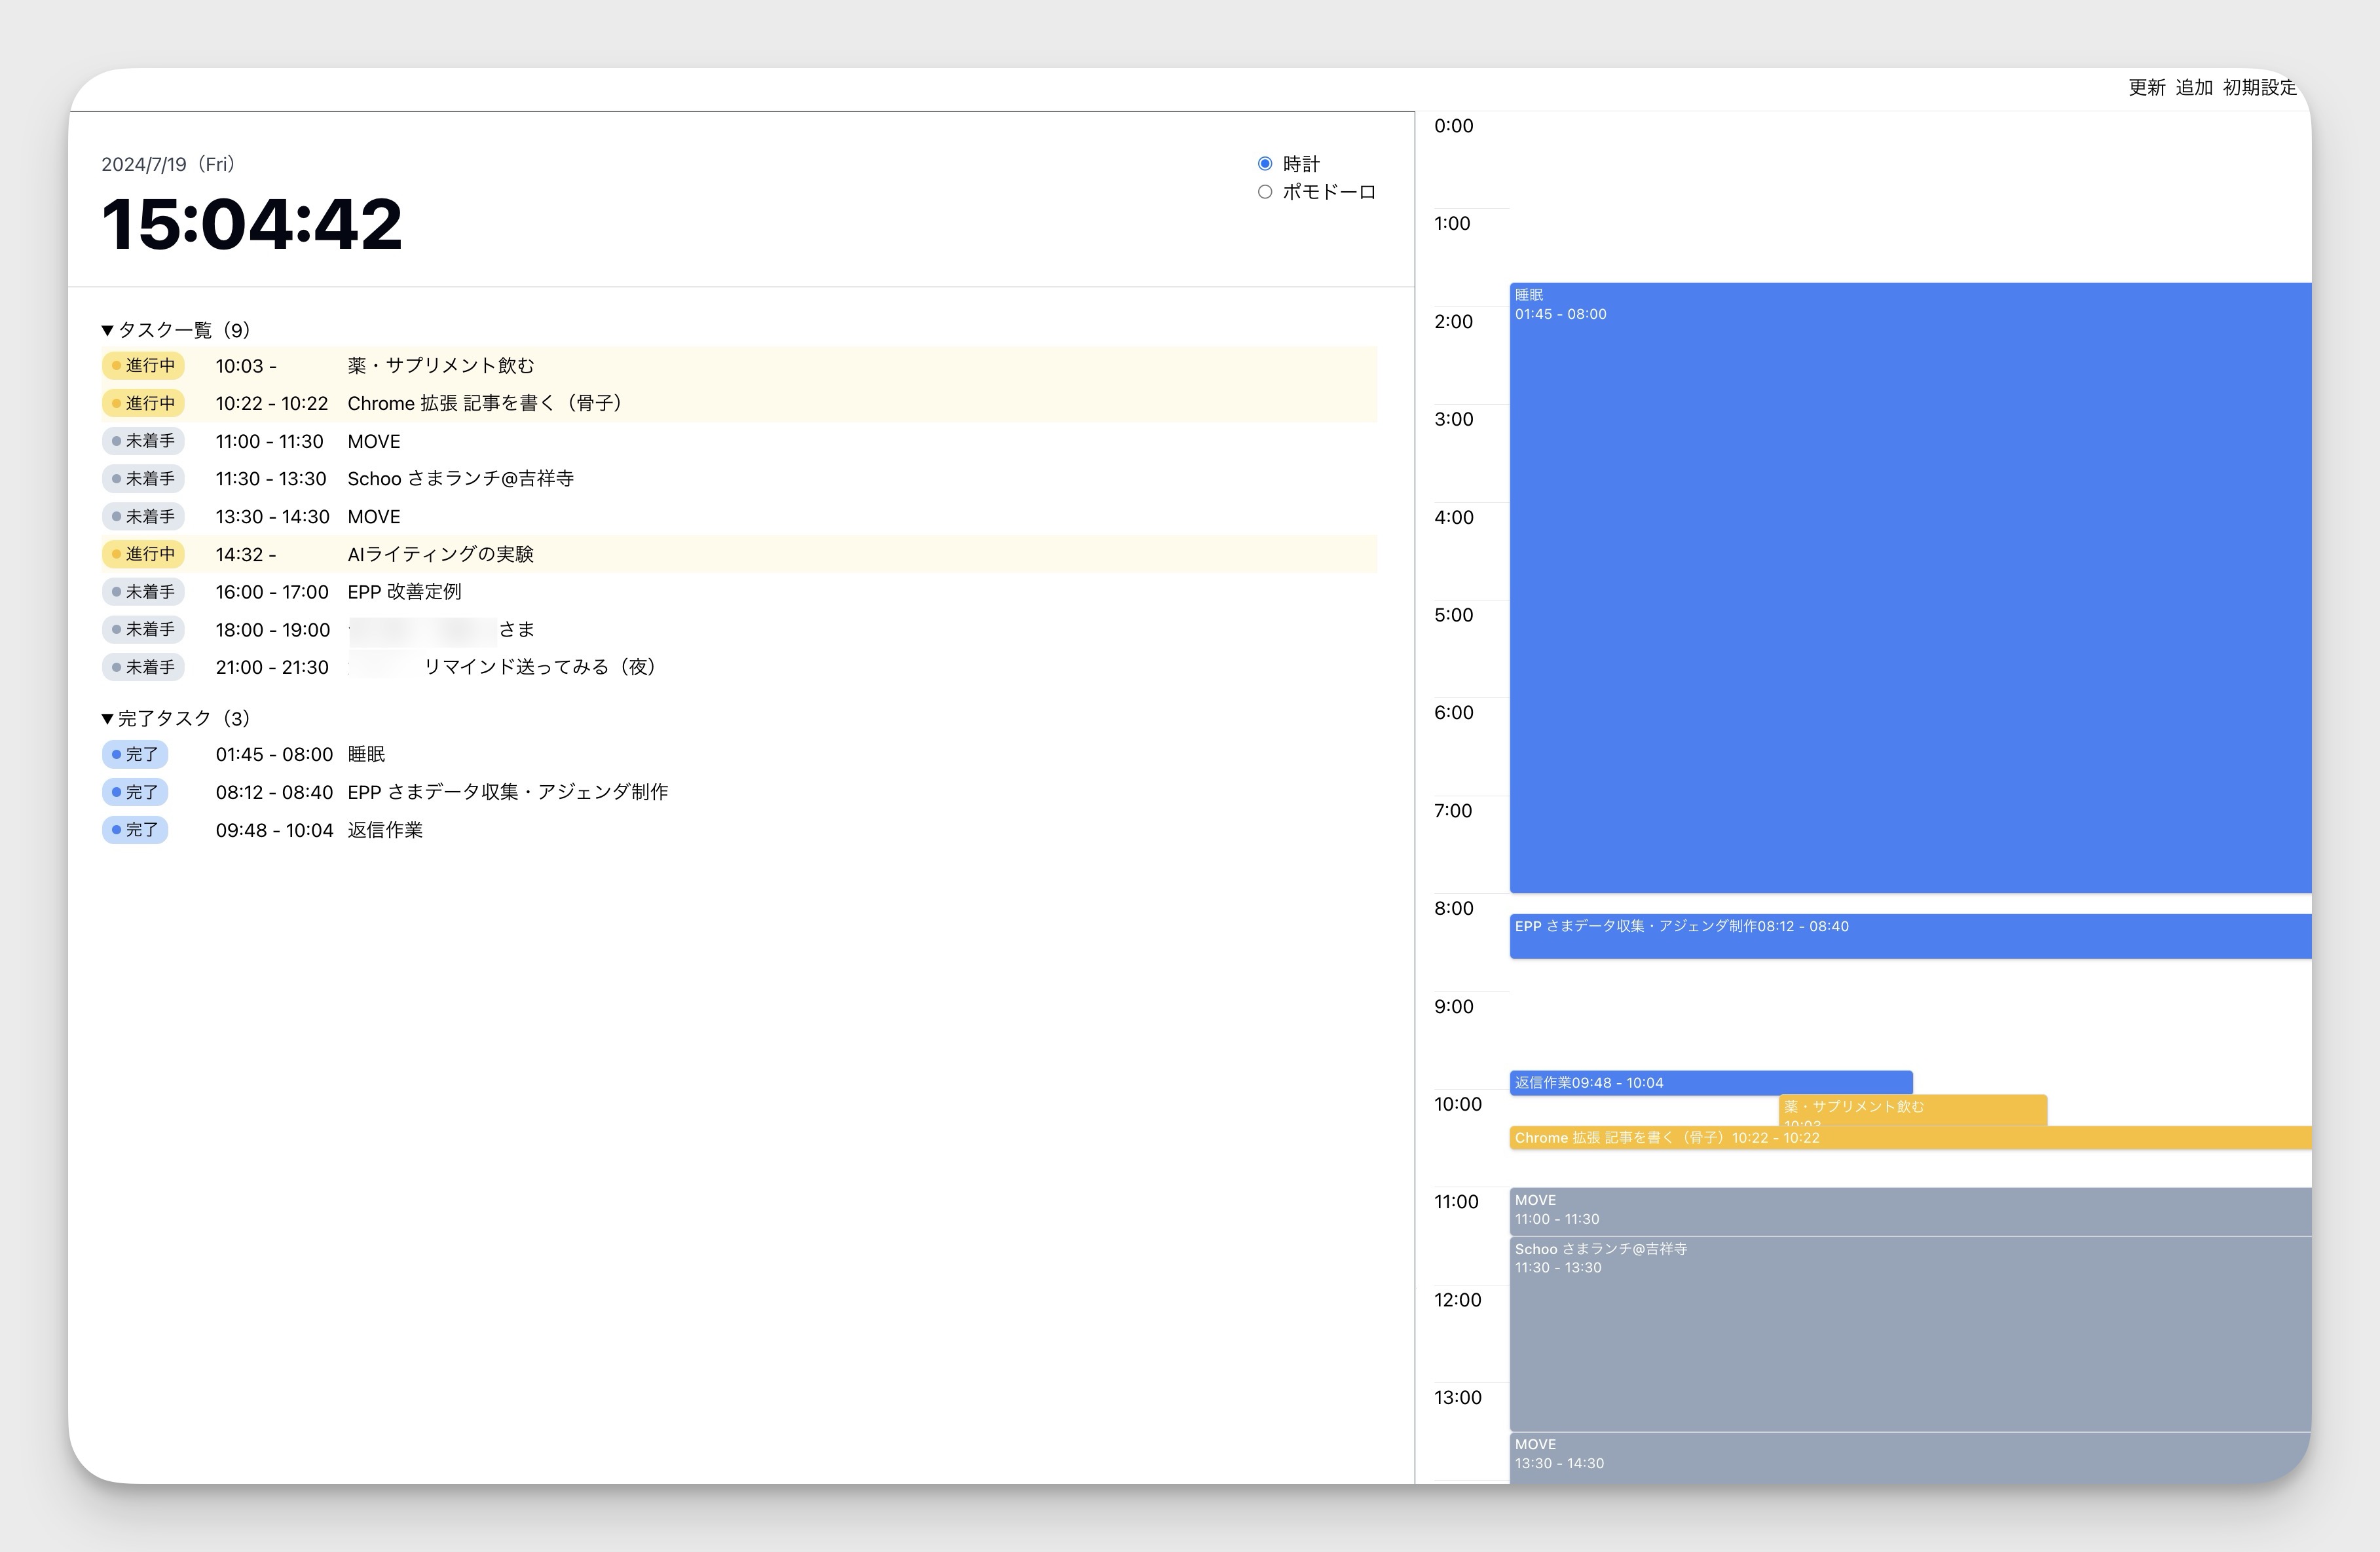Click the 未着手 badge for EPP 改善定例
Screen dimensions: 2380x1552
[143, 592]
